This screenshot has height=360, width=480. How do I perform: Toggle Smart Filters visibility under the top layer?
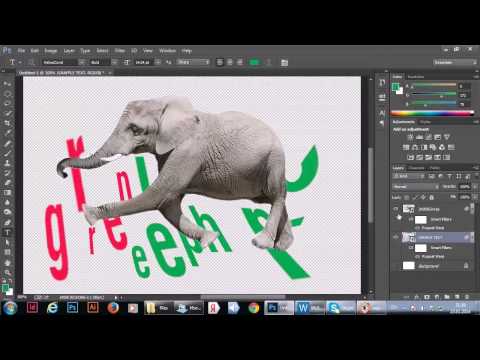tap(411, 220)
